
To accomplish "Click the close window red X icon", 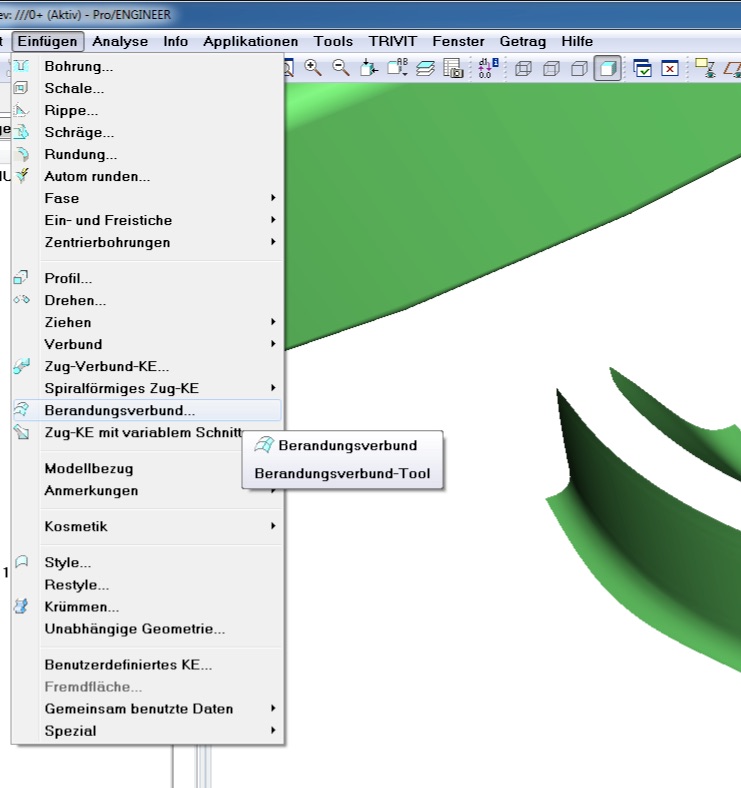I will click(670, 68).
